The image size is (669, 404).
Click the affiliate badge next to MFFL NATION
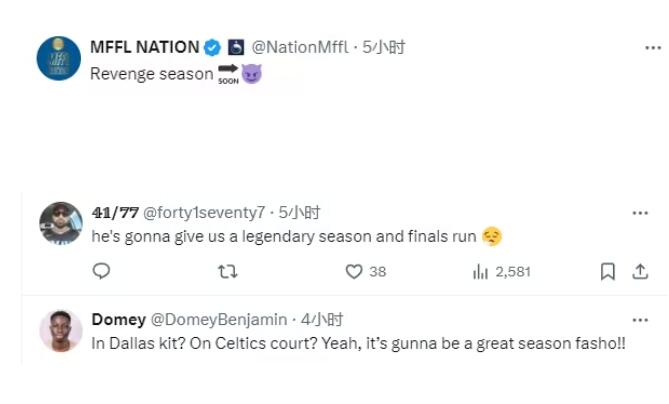pos(236,47)
